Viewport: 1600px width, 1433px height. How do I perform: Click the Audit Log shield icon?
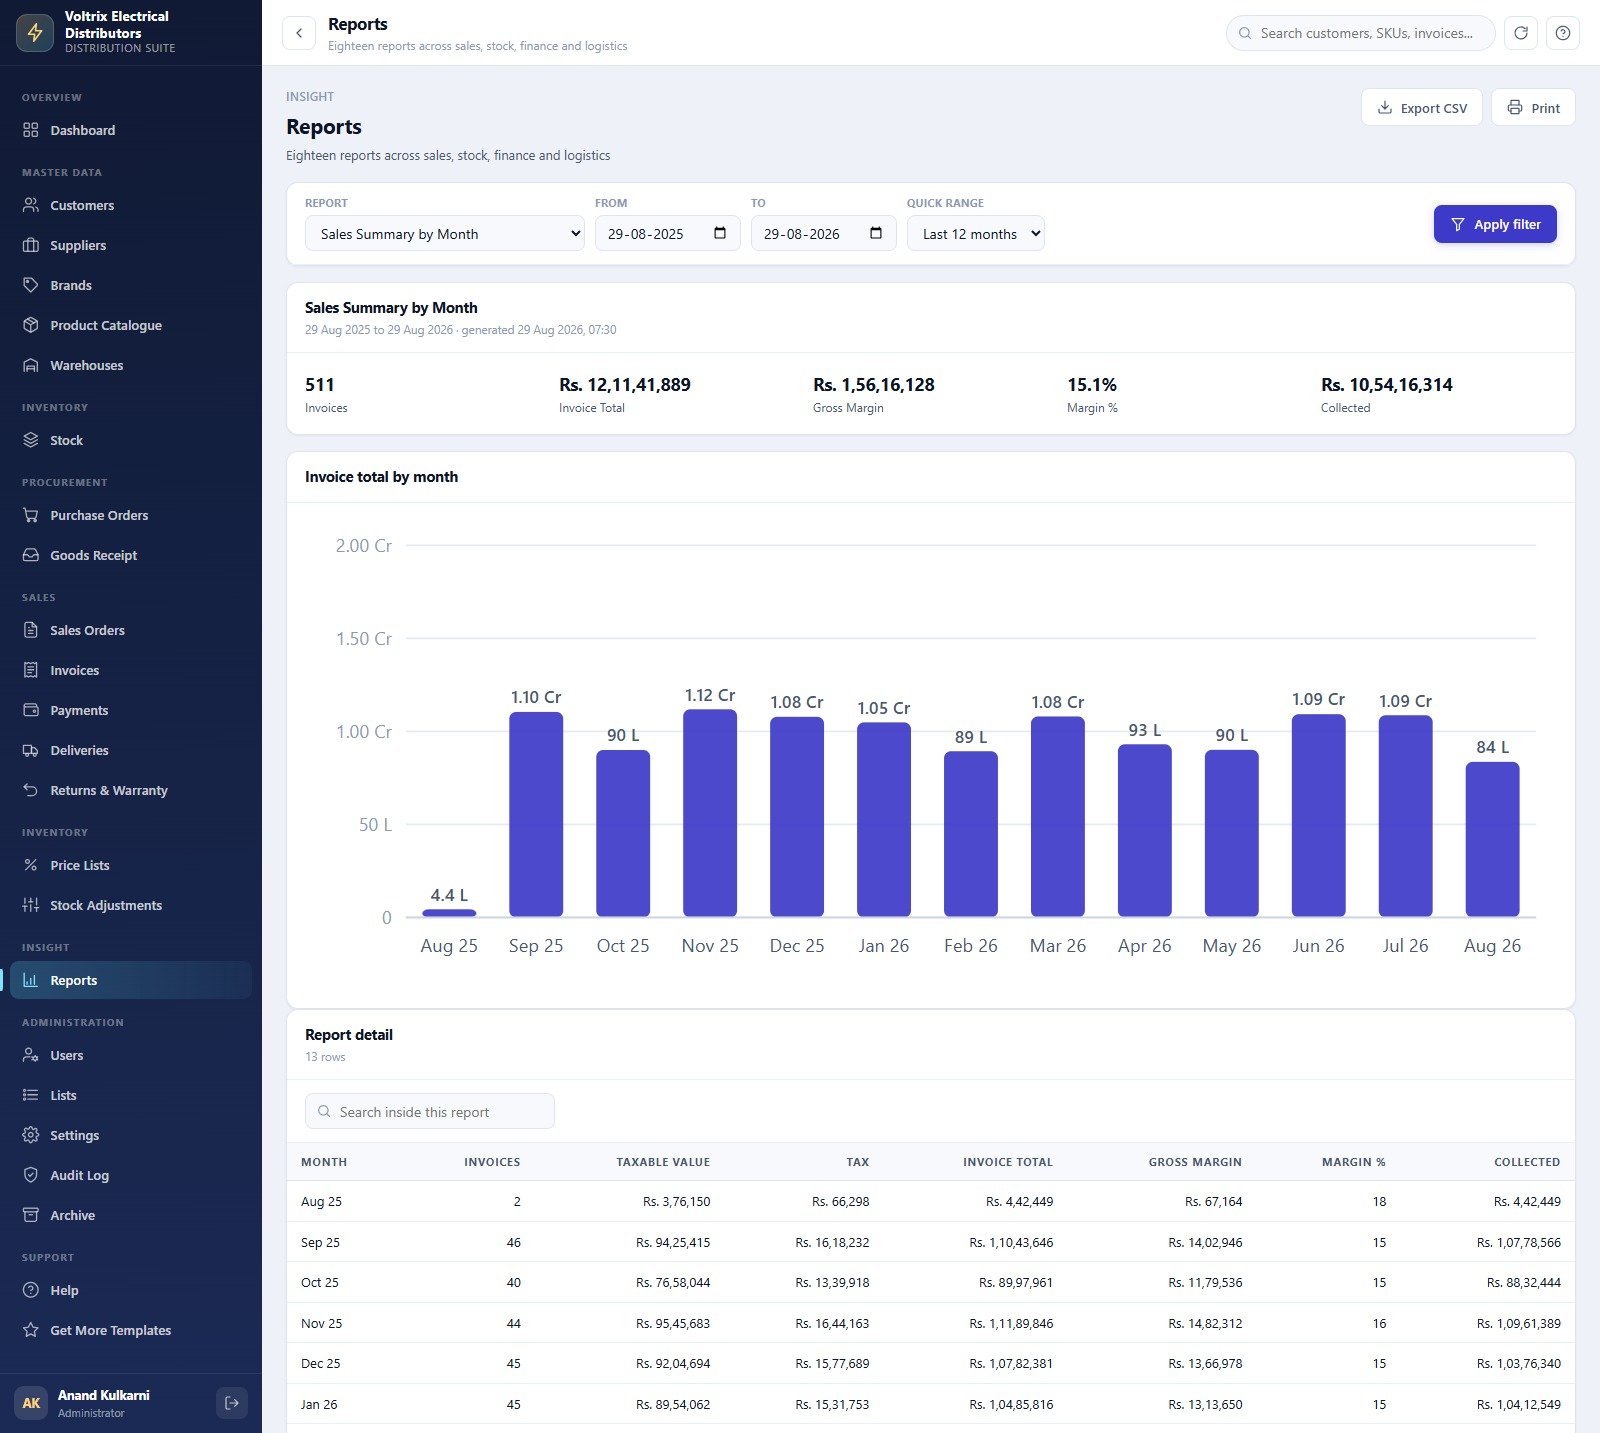(31, 1175)
